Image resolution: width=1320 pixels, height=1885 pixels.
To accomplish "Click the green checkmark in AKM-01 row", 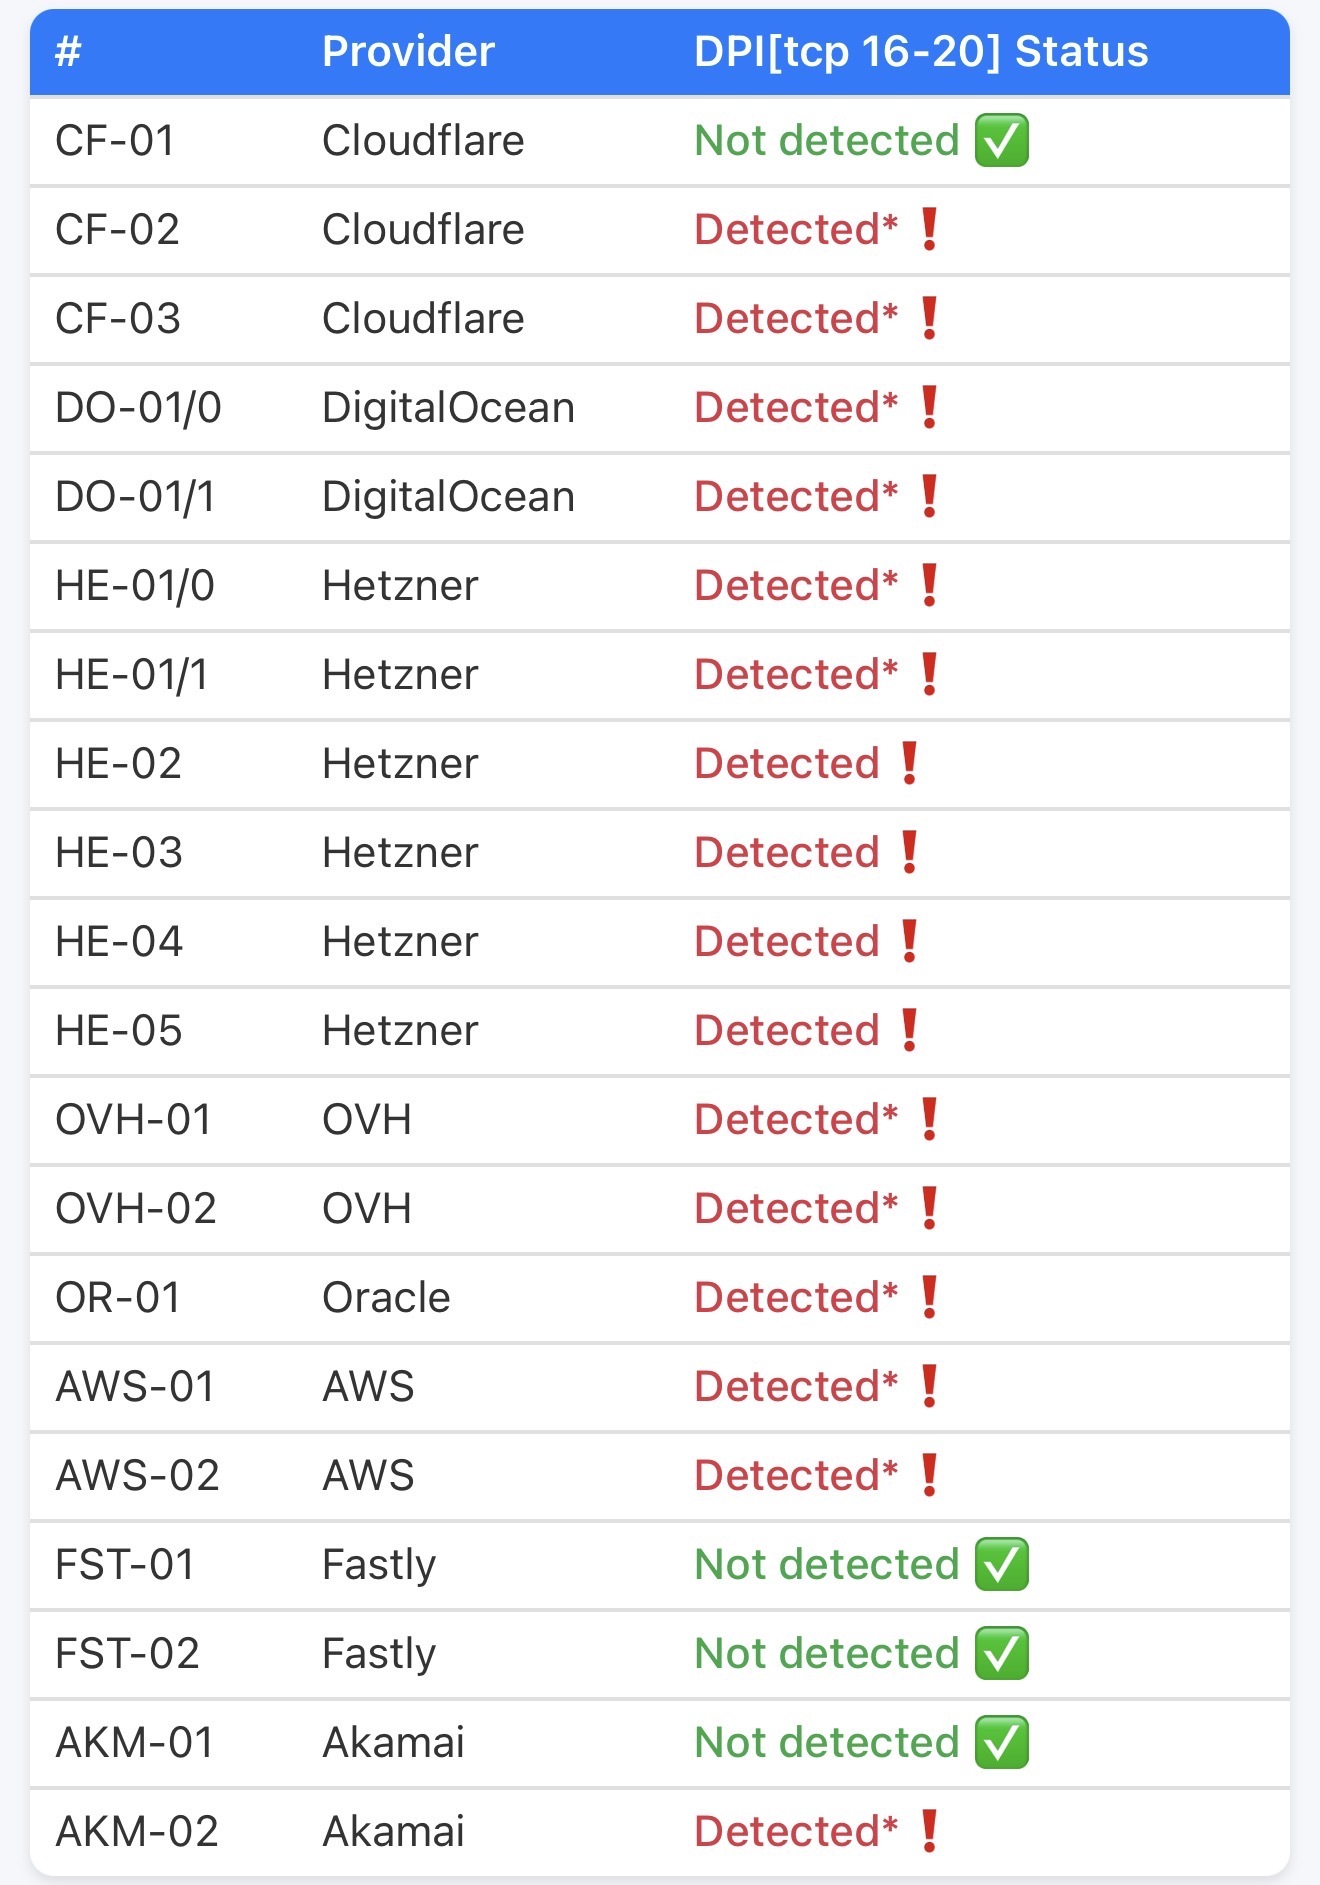I will [1002, 1742].
